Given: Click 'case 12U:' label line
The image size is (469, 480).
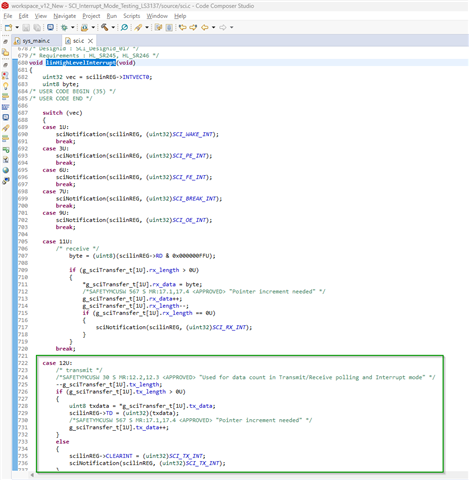Looking at the screenshot, I should [x=57, y=363].
